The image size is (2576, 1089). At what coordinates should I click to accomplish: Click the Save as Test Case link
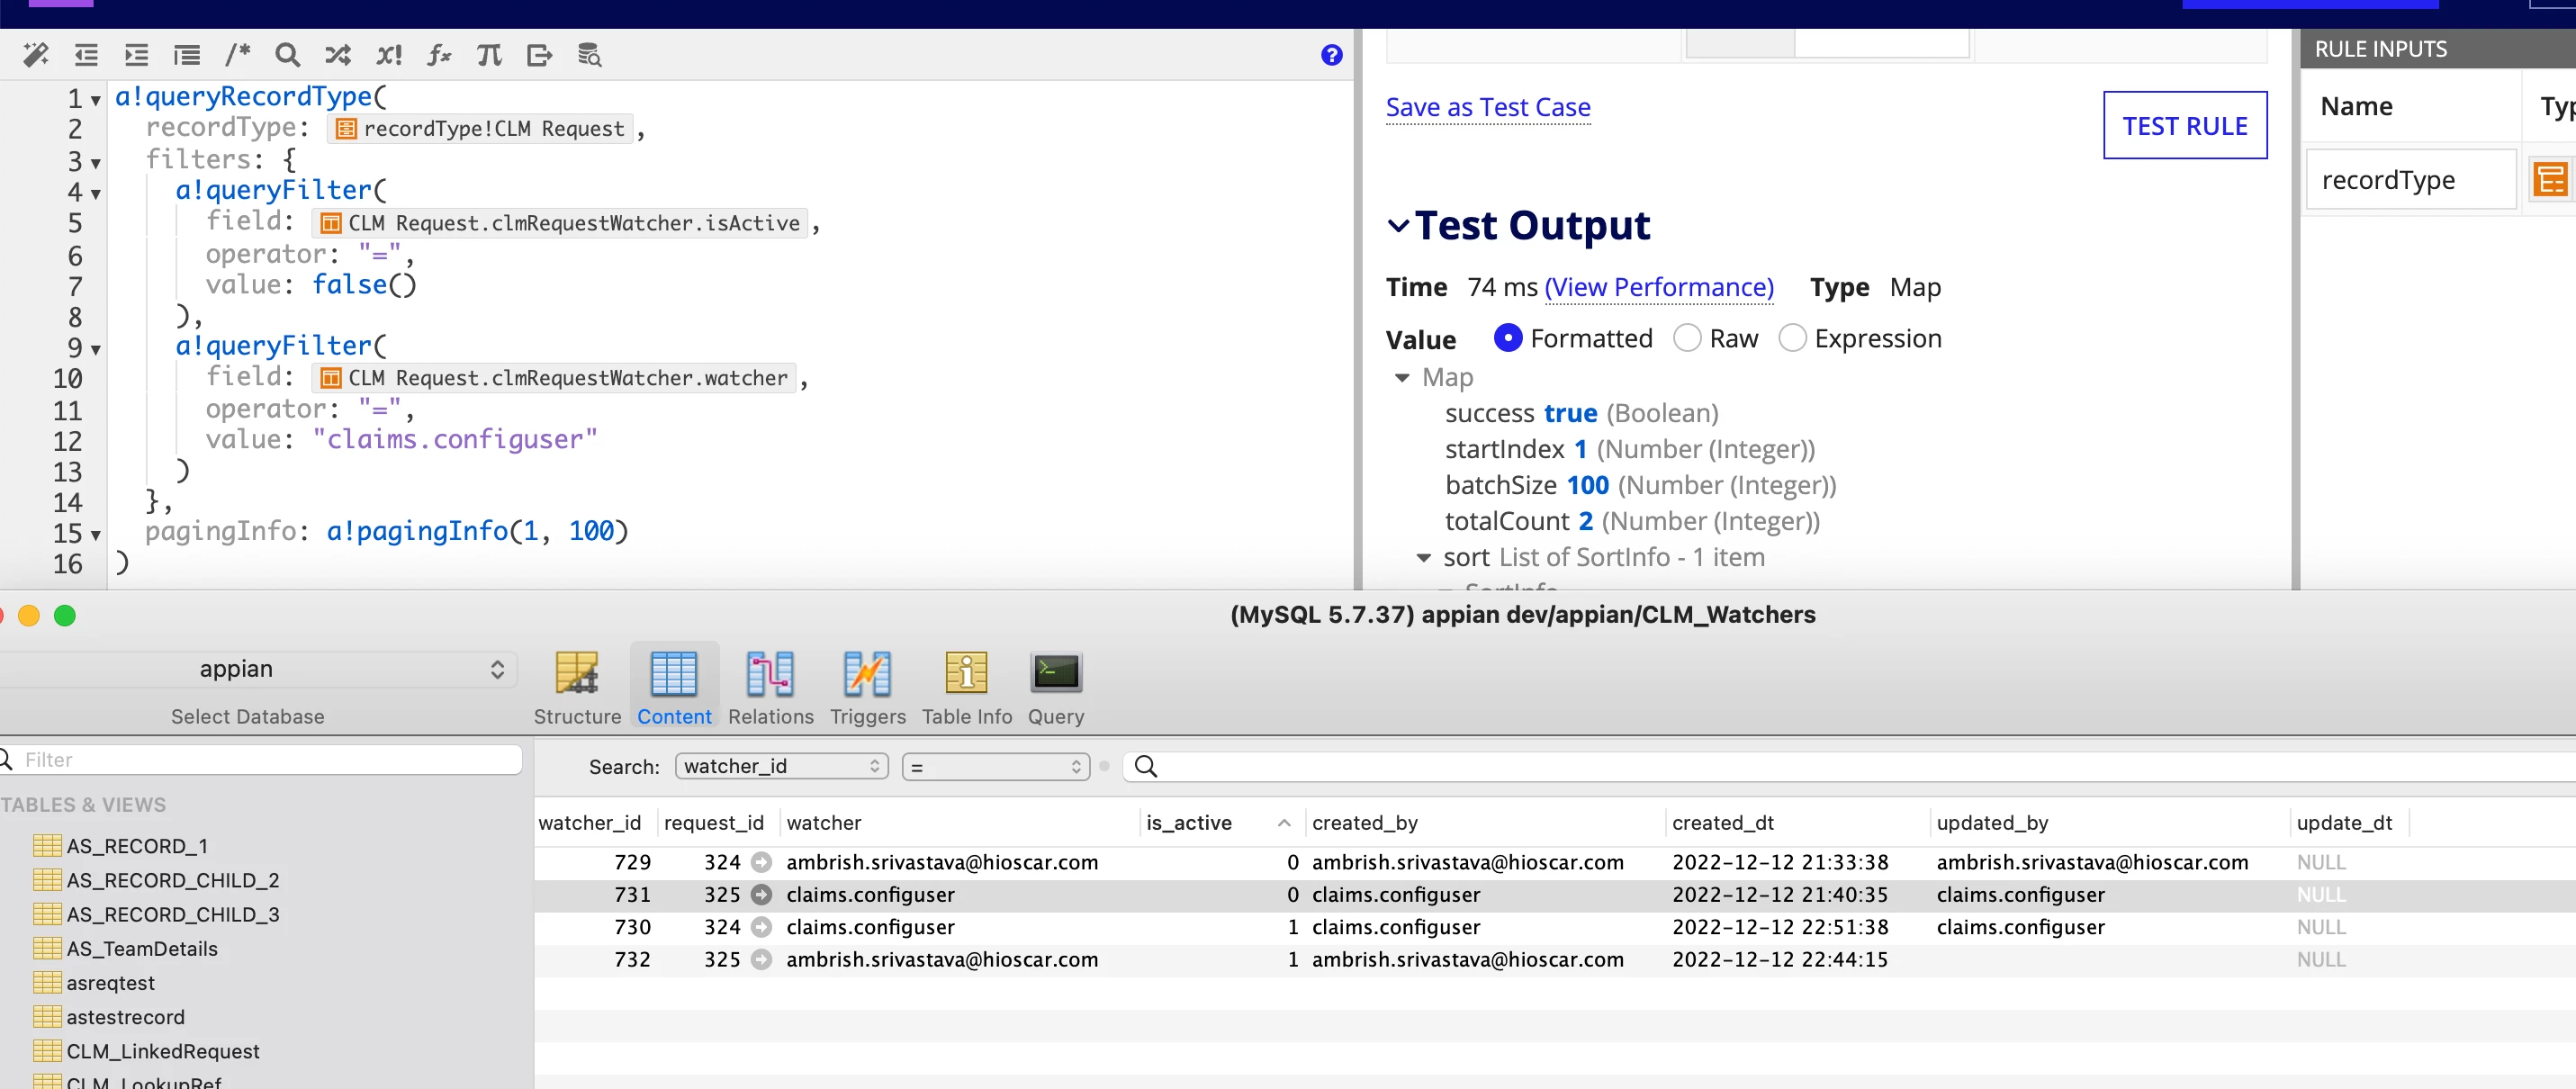(x=1487, y=107)
